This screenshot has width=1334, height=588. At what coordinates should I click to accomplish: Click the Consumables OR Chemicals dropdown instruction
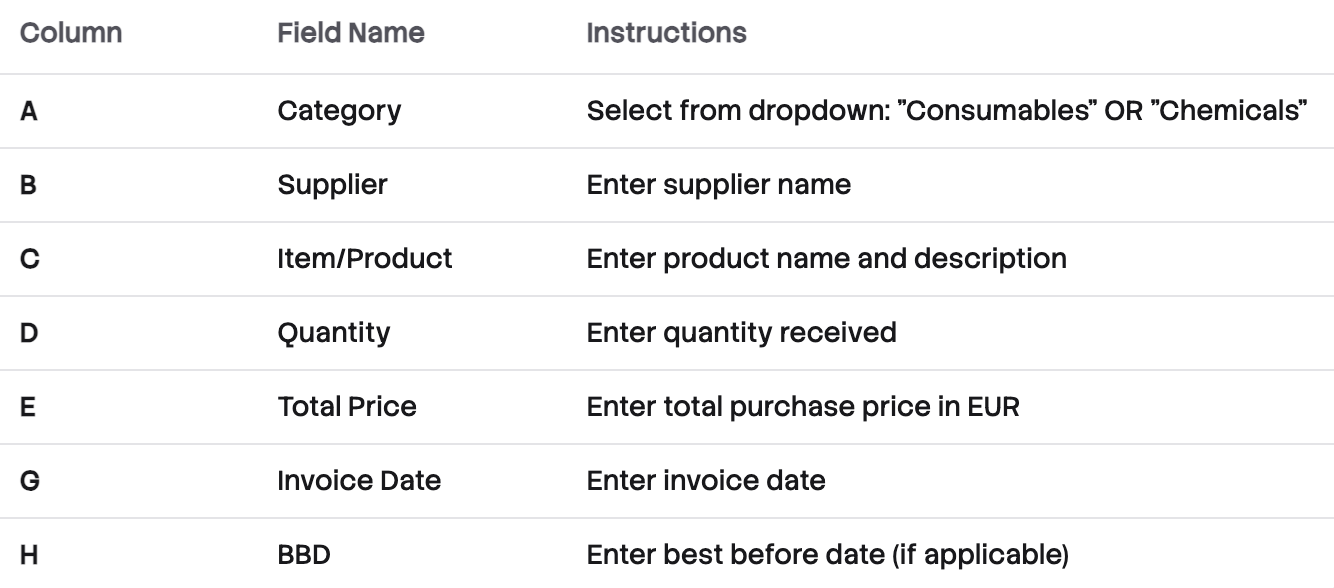click(x=948, y=110)
